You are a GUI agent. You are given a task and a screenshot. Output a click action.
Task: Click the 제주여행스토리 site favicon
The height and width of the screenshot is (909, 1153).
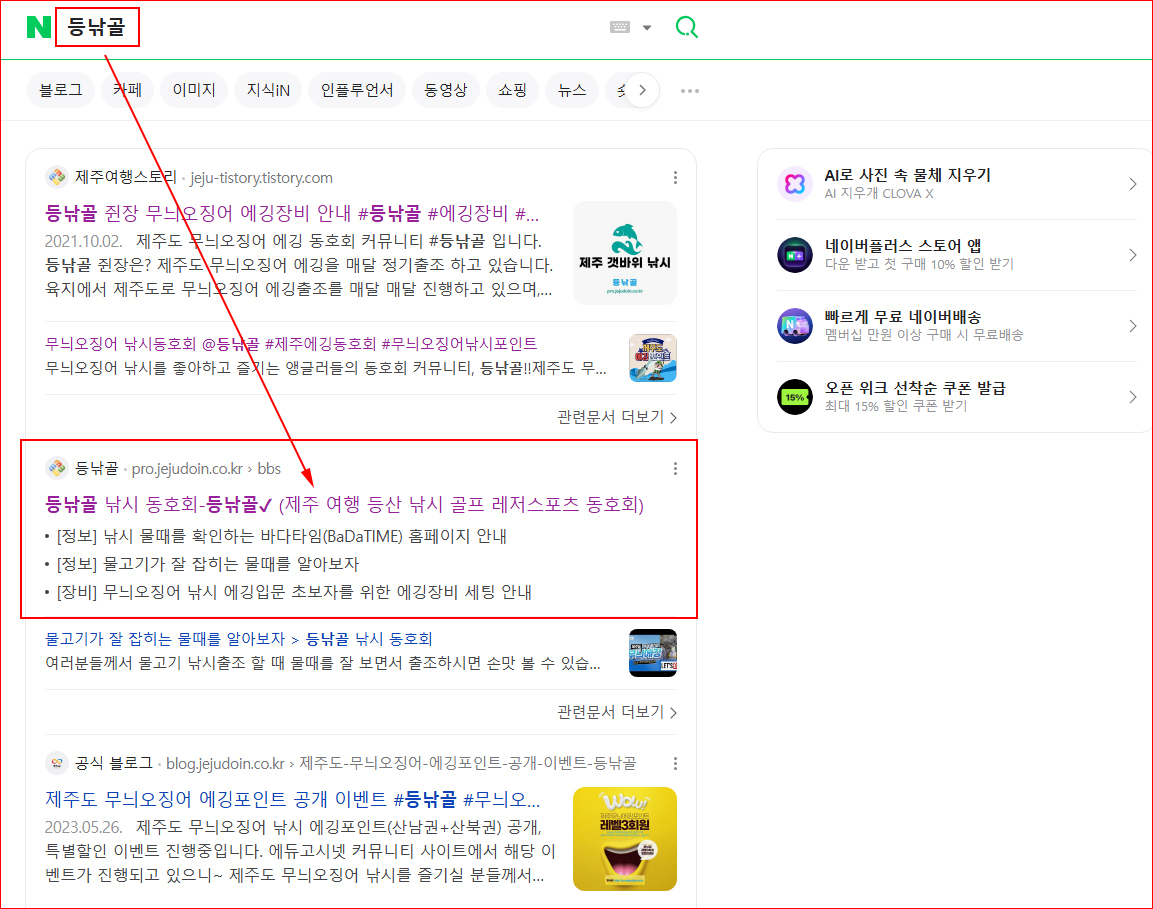pyautogui.click(x=57, y=177)
